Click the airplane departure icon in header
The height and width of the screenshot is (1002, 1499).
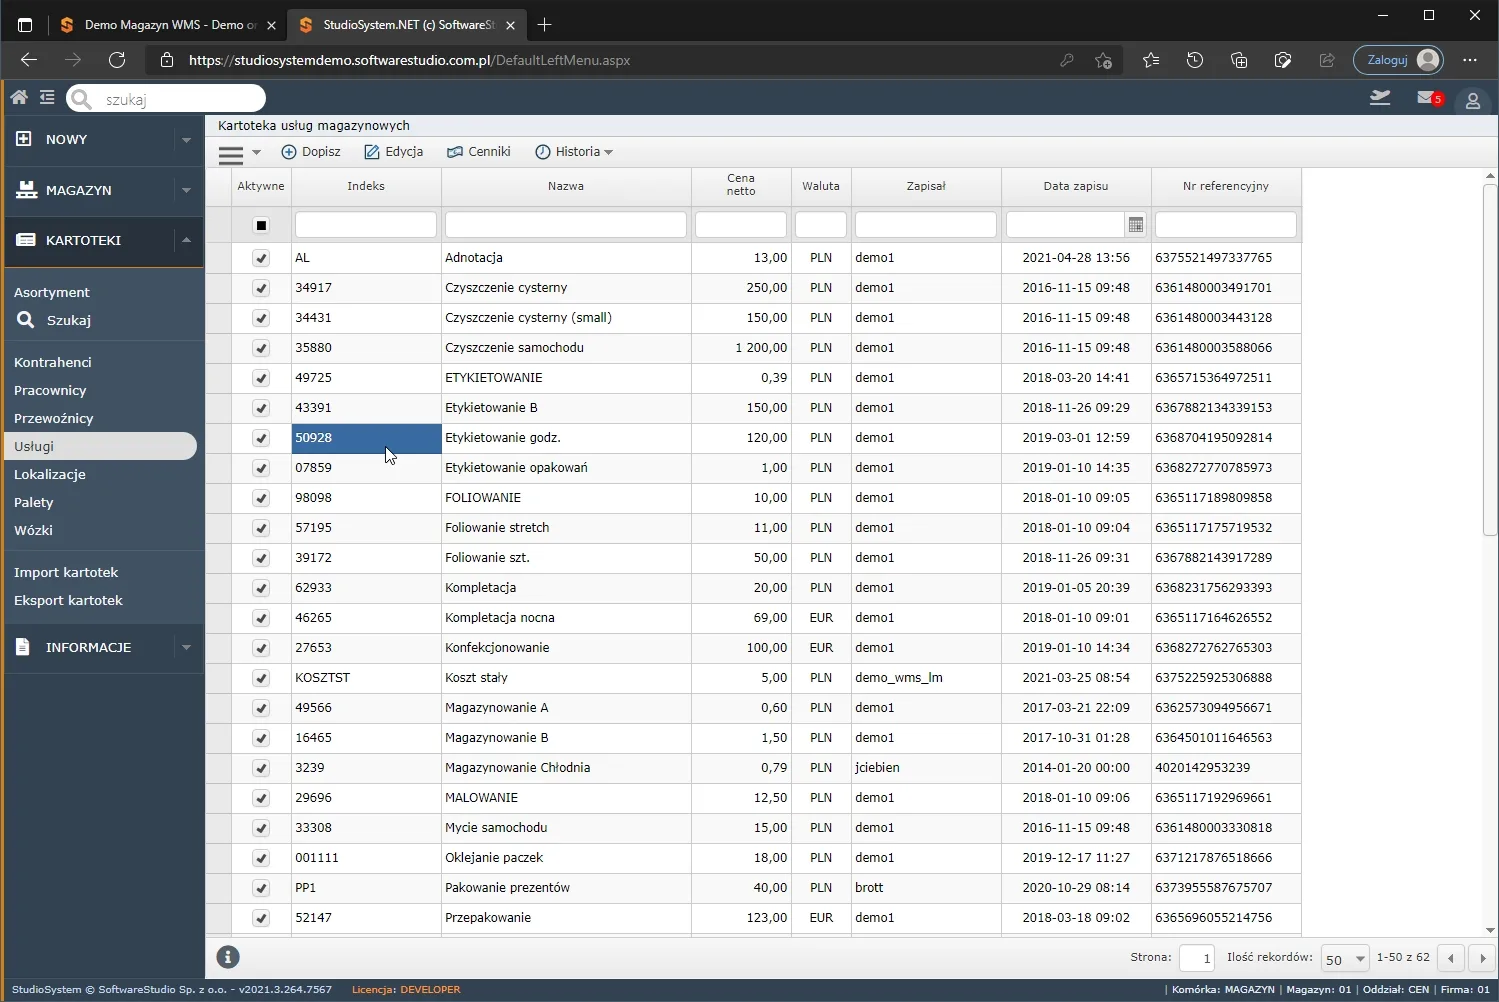click(1380, 97)
